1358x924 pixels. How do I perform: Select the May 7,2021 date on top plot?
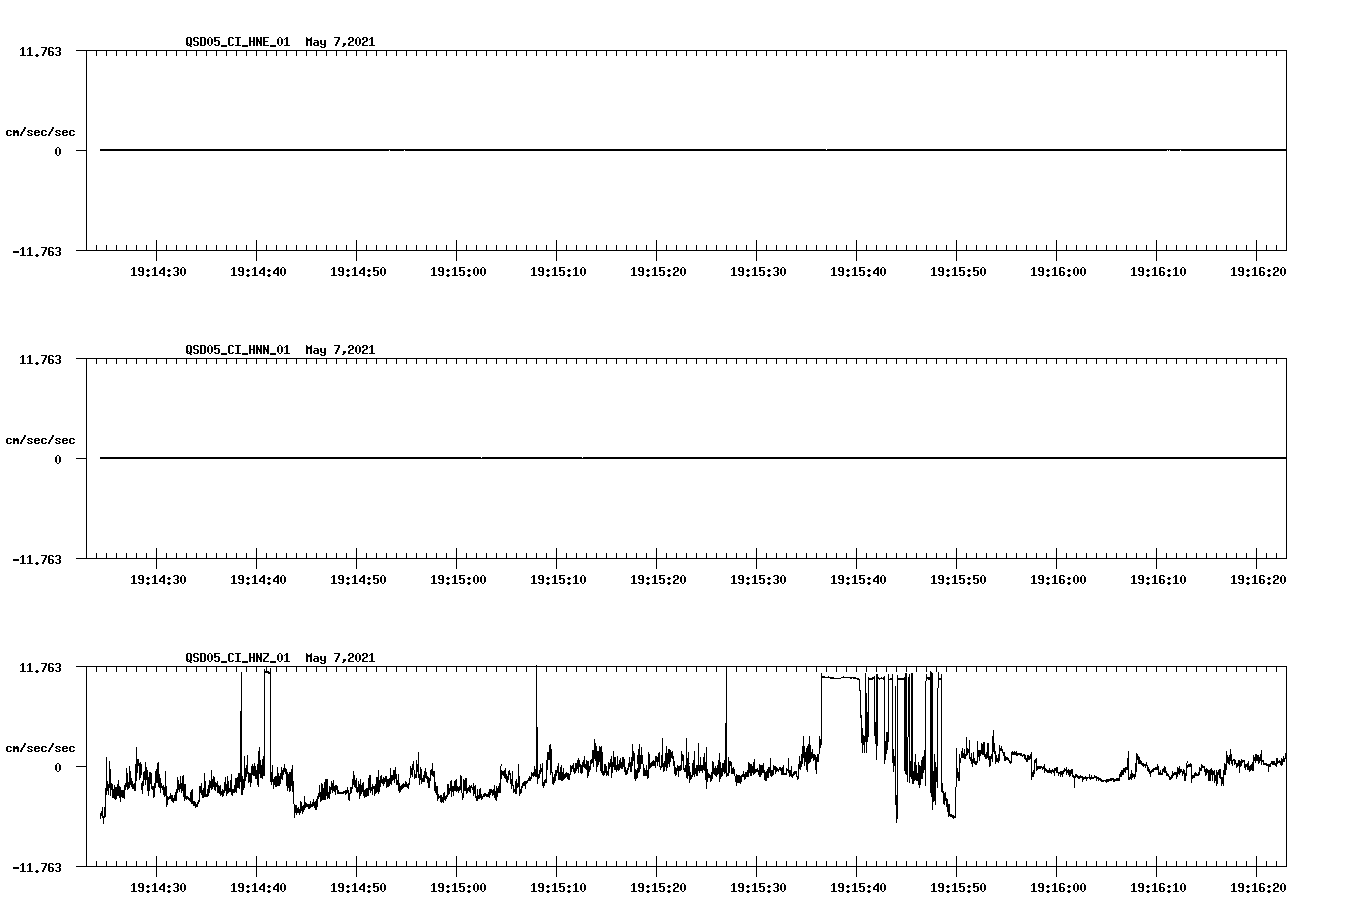(x=341, y=43)
